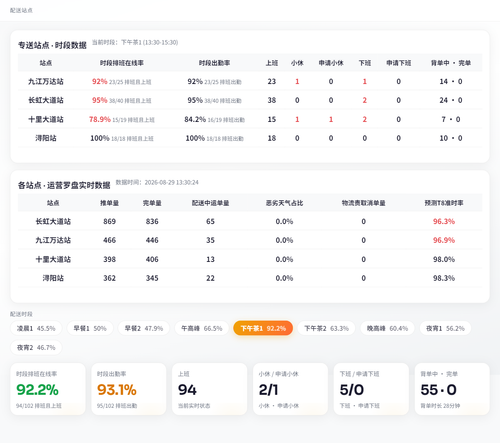Click the 完单量 column header
The height and width of the screenshot is (443, 500).
152,203
